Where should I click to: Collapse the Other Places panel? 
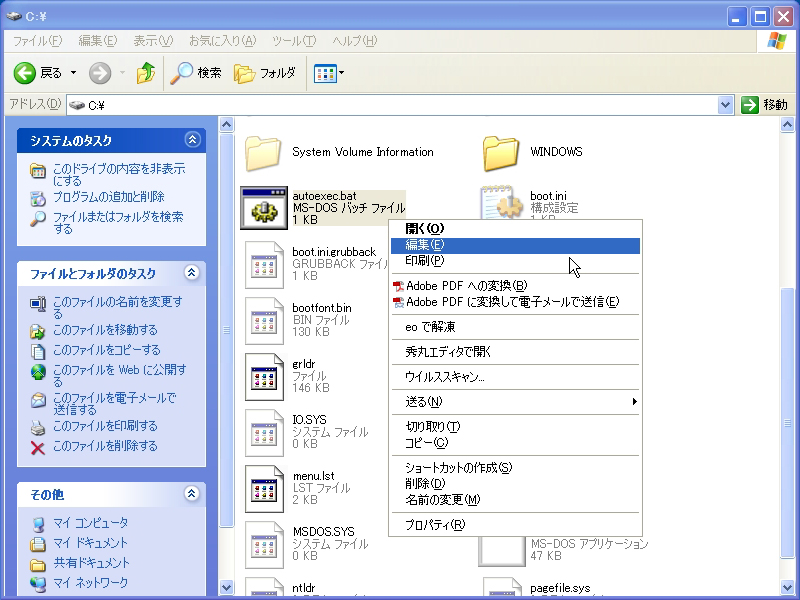click(192, 494)
